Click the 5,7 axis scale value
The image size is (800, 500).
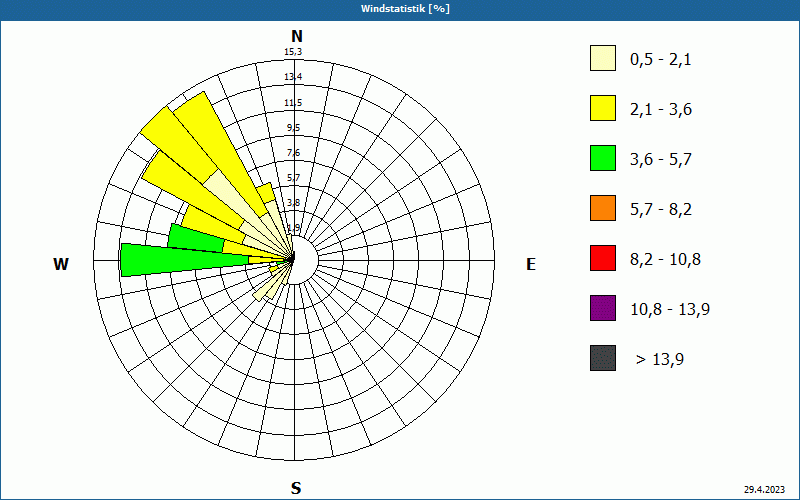[293, 178]
